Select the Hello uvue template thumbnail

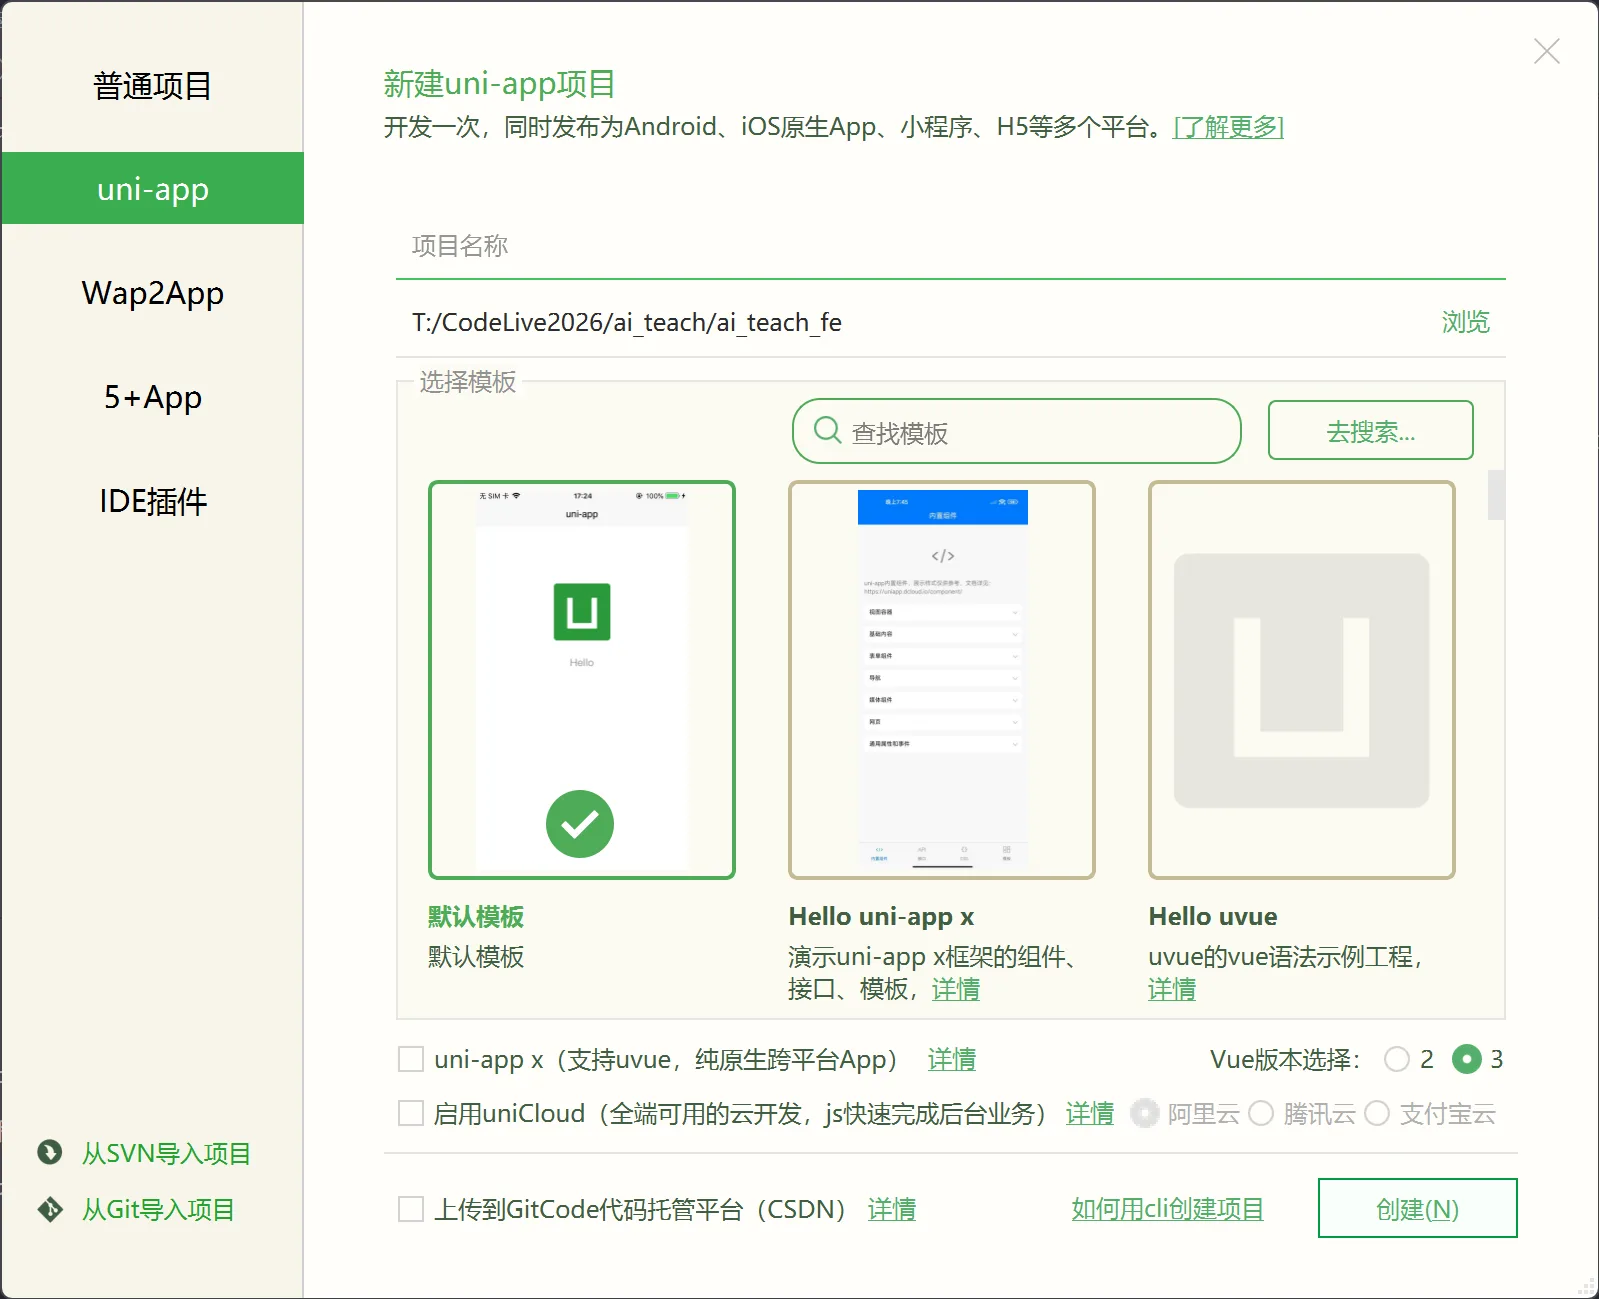click(1302, 680)
